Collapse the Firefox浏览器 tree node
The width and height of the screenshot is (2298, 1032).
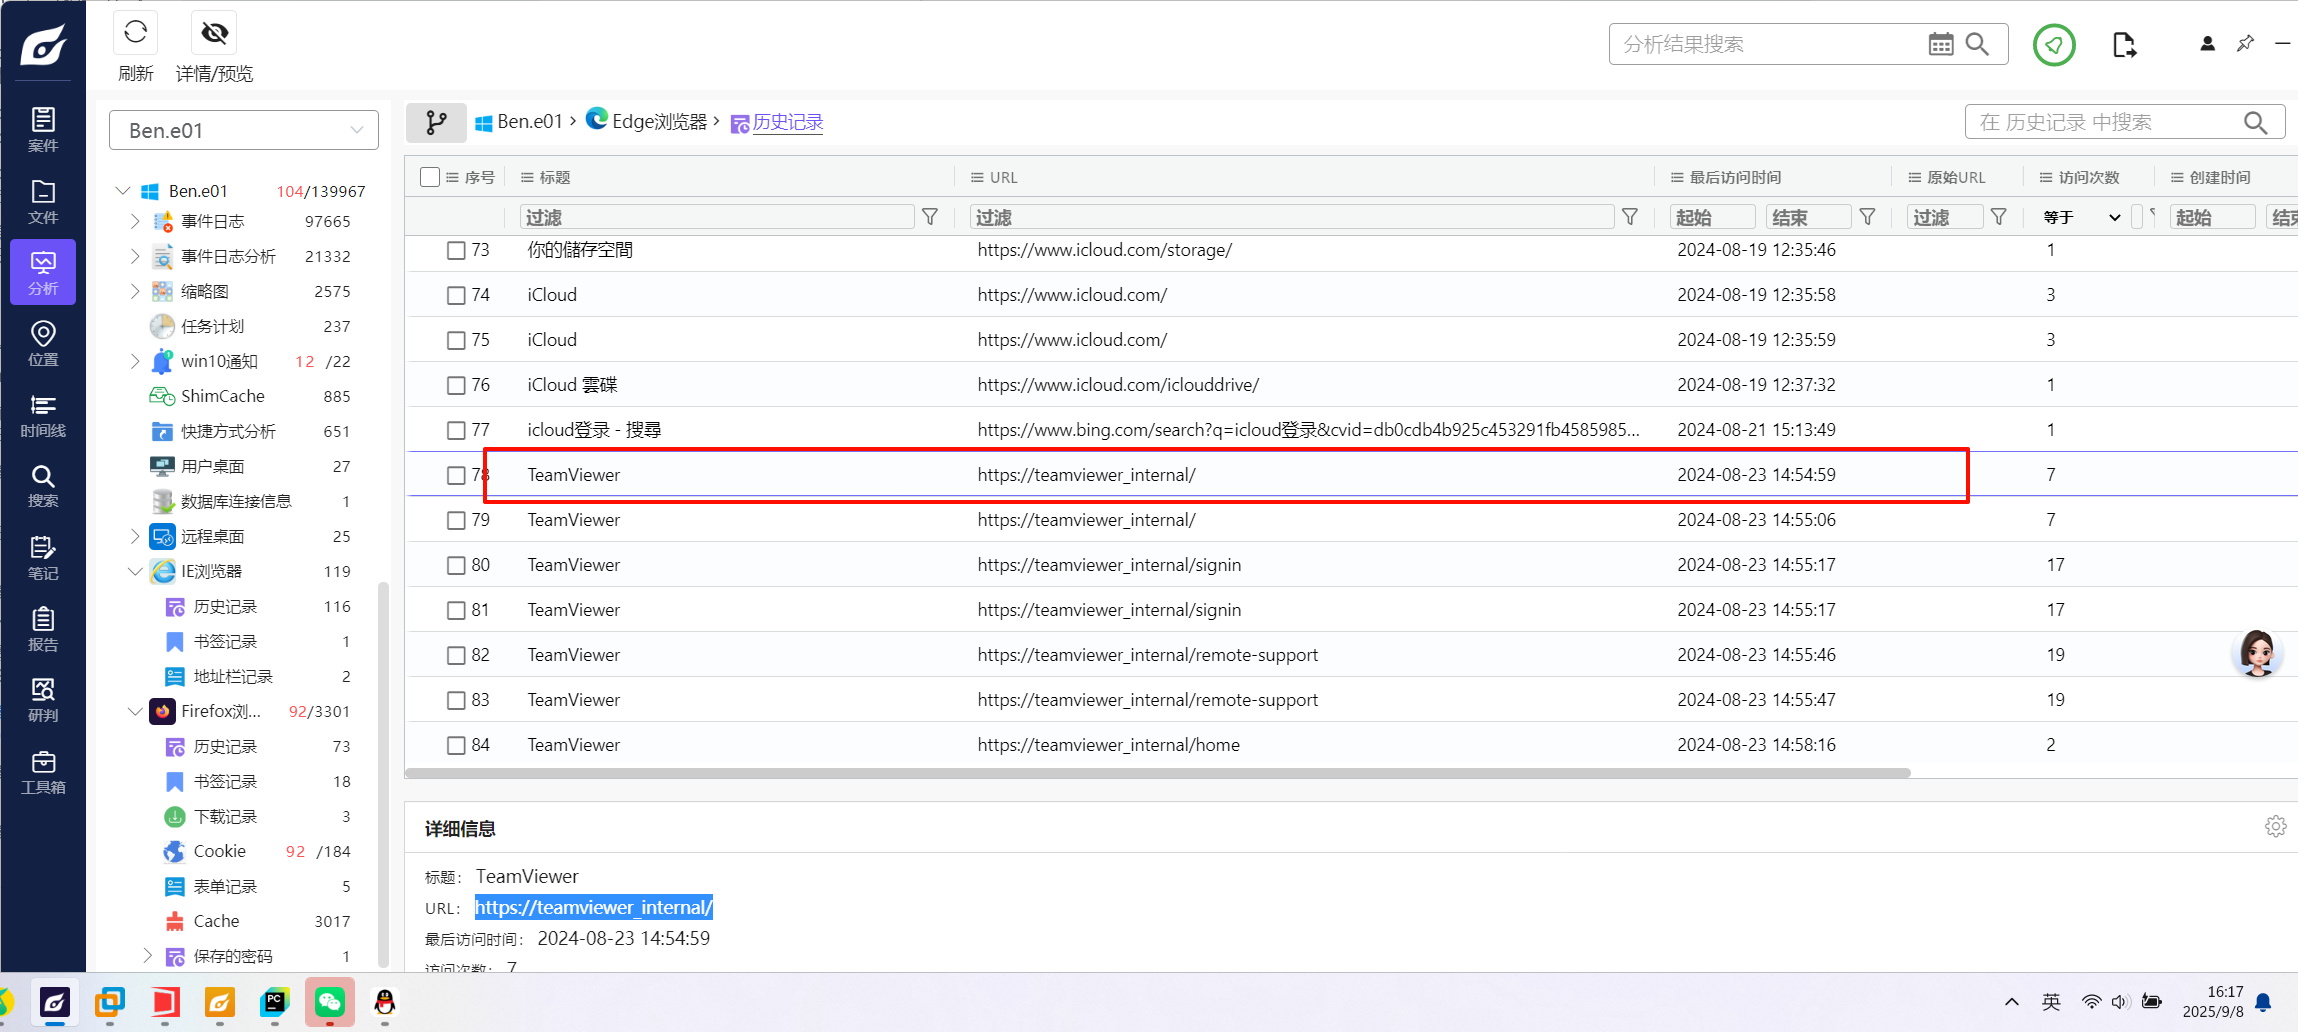click(x=135, y=711)
